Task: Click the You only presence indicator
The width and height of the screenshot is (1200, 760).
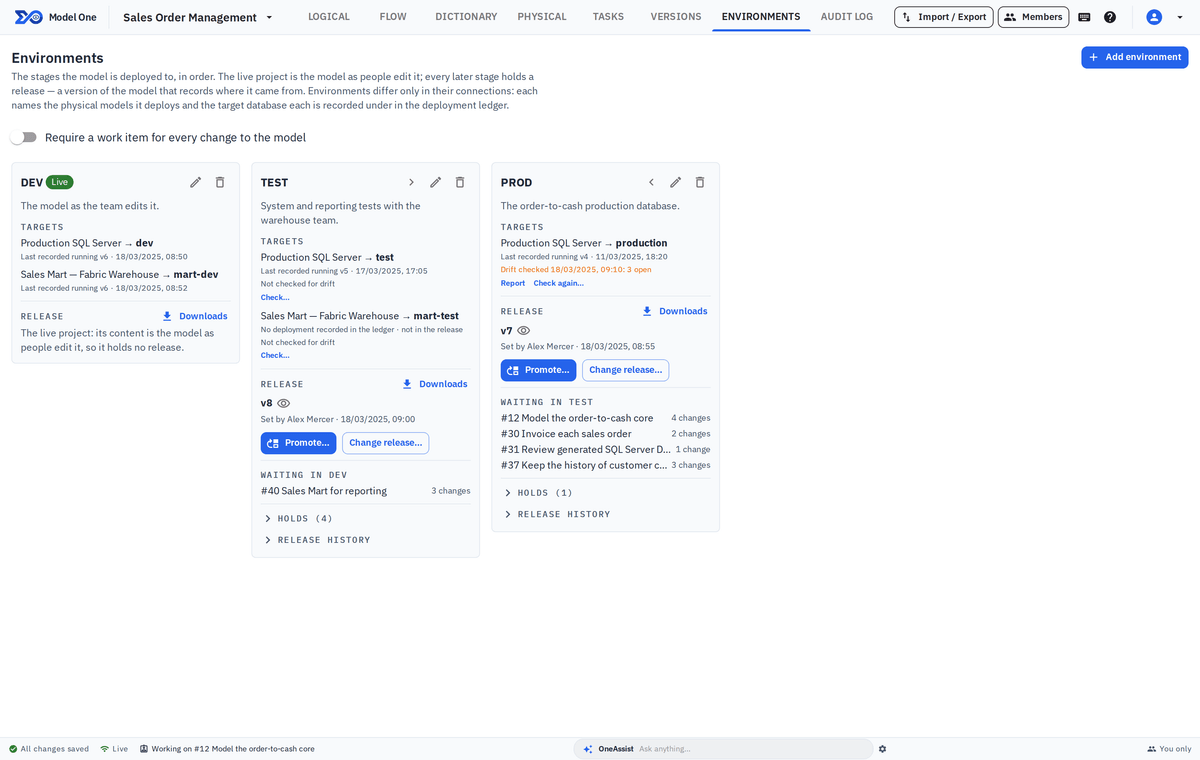Action: coord(1169,748)
